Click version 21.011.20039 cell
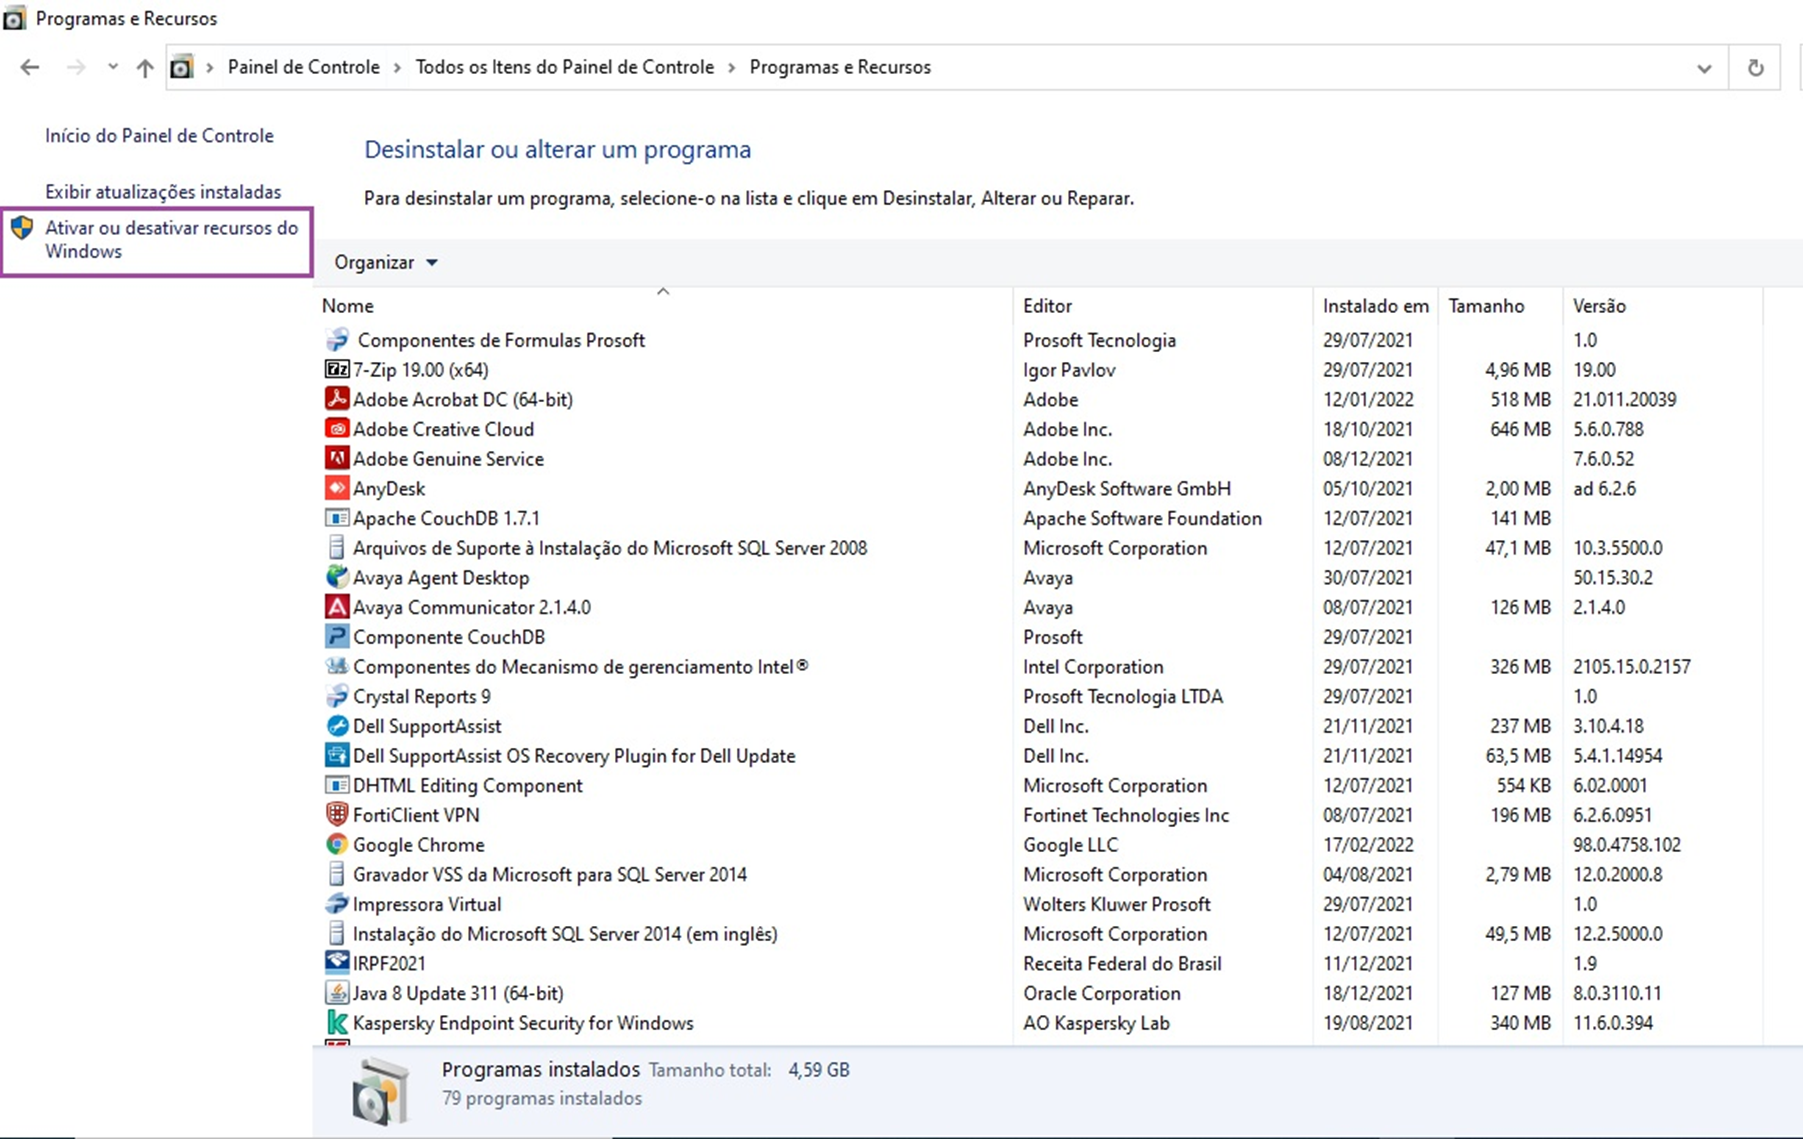Screen dimensions: 1803x1139 (x=1625, y=399)
